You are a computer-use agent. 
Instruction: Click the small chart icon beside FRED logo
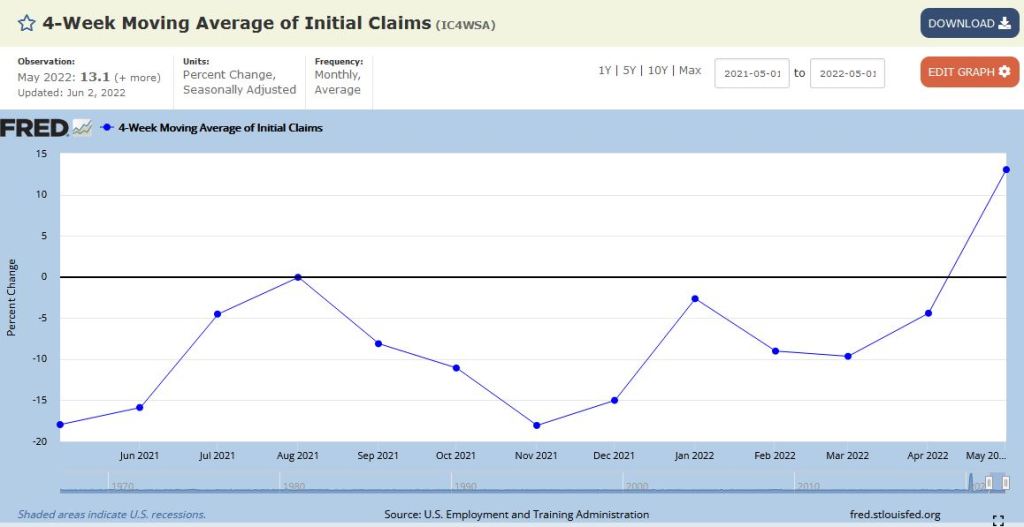pos(82,128)
